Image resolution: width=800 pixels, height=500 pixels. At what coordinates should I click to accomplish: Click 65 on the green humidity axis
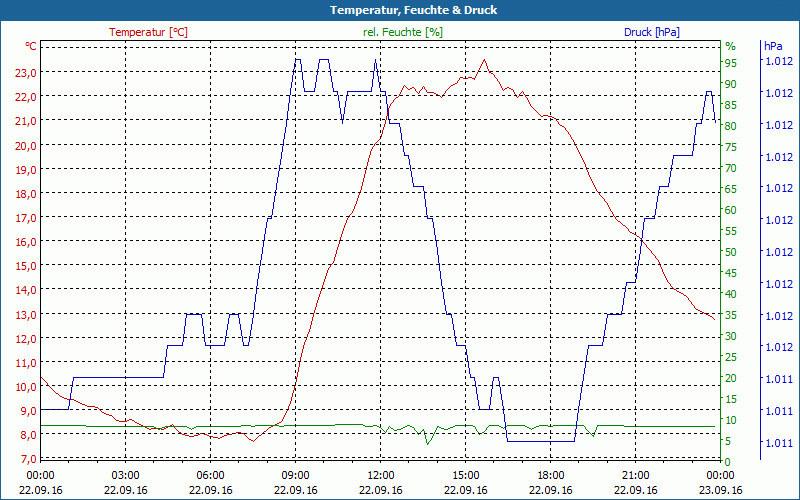pos(731,189)
